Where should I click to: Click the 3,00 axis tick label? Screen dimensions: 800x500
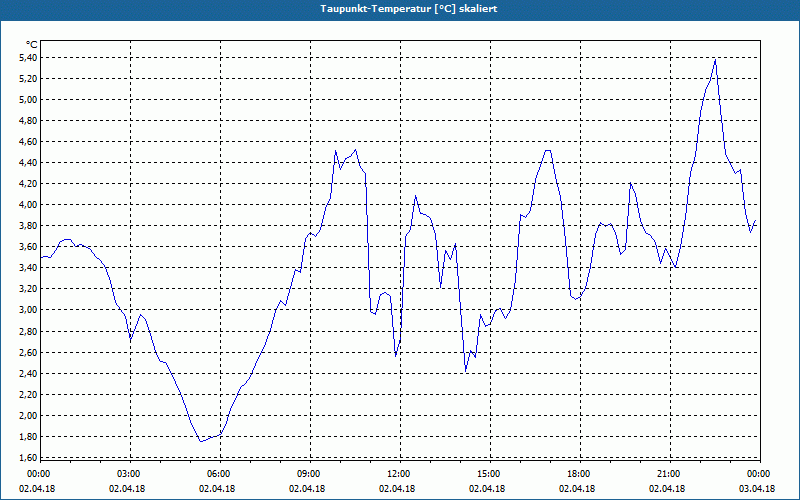29,310
